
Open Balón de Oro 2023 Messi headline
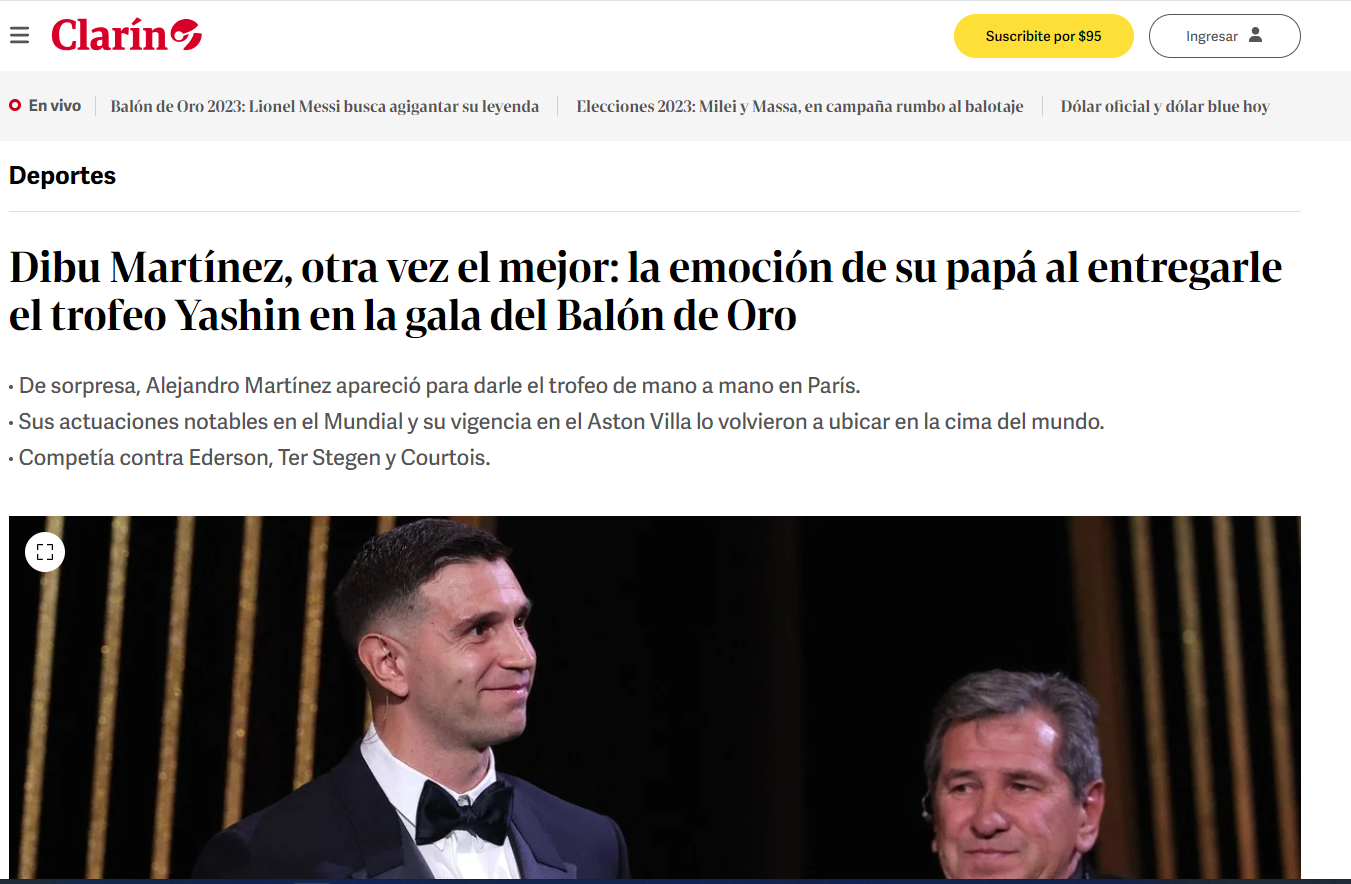325,106
